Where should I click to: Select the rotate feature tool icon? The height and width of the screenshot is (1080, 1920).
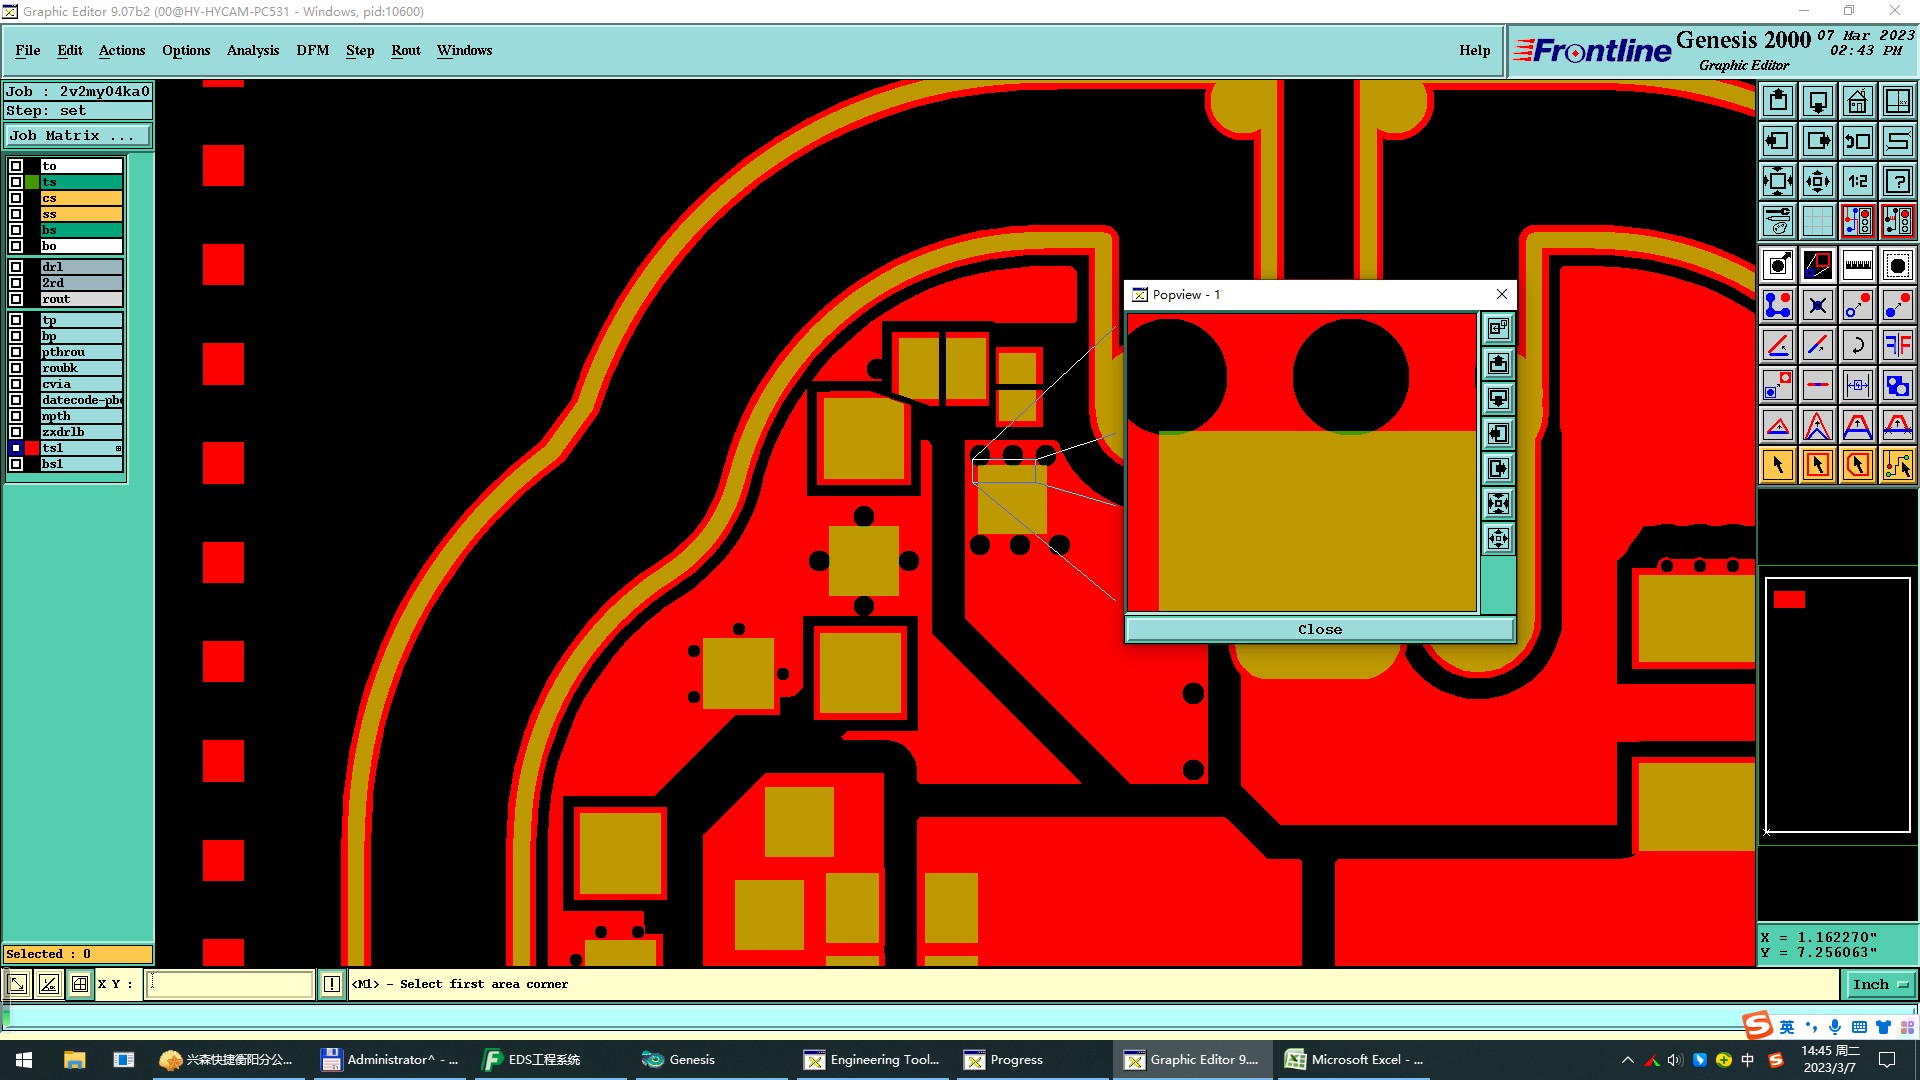tap(1857, 345)
